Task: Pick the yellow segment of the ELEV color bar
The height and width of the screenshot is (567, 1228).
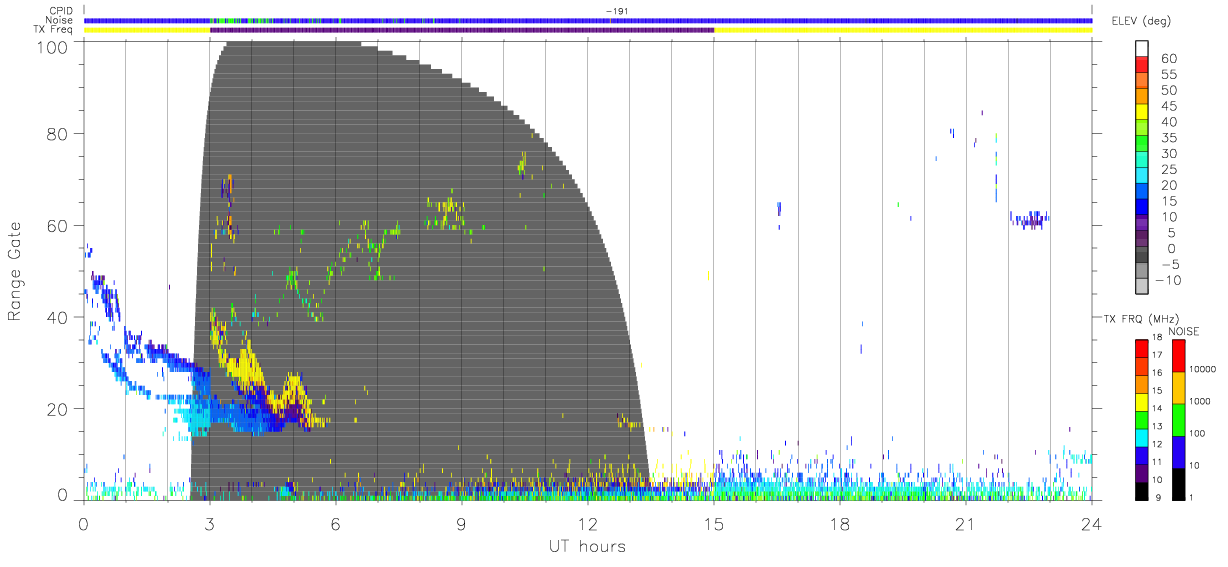Action: coord(1144,114)
